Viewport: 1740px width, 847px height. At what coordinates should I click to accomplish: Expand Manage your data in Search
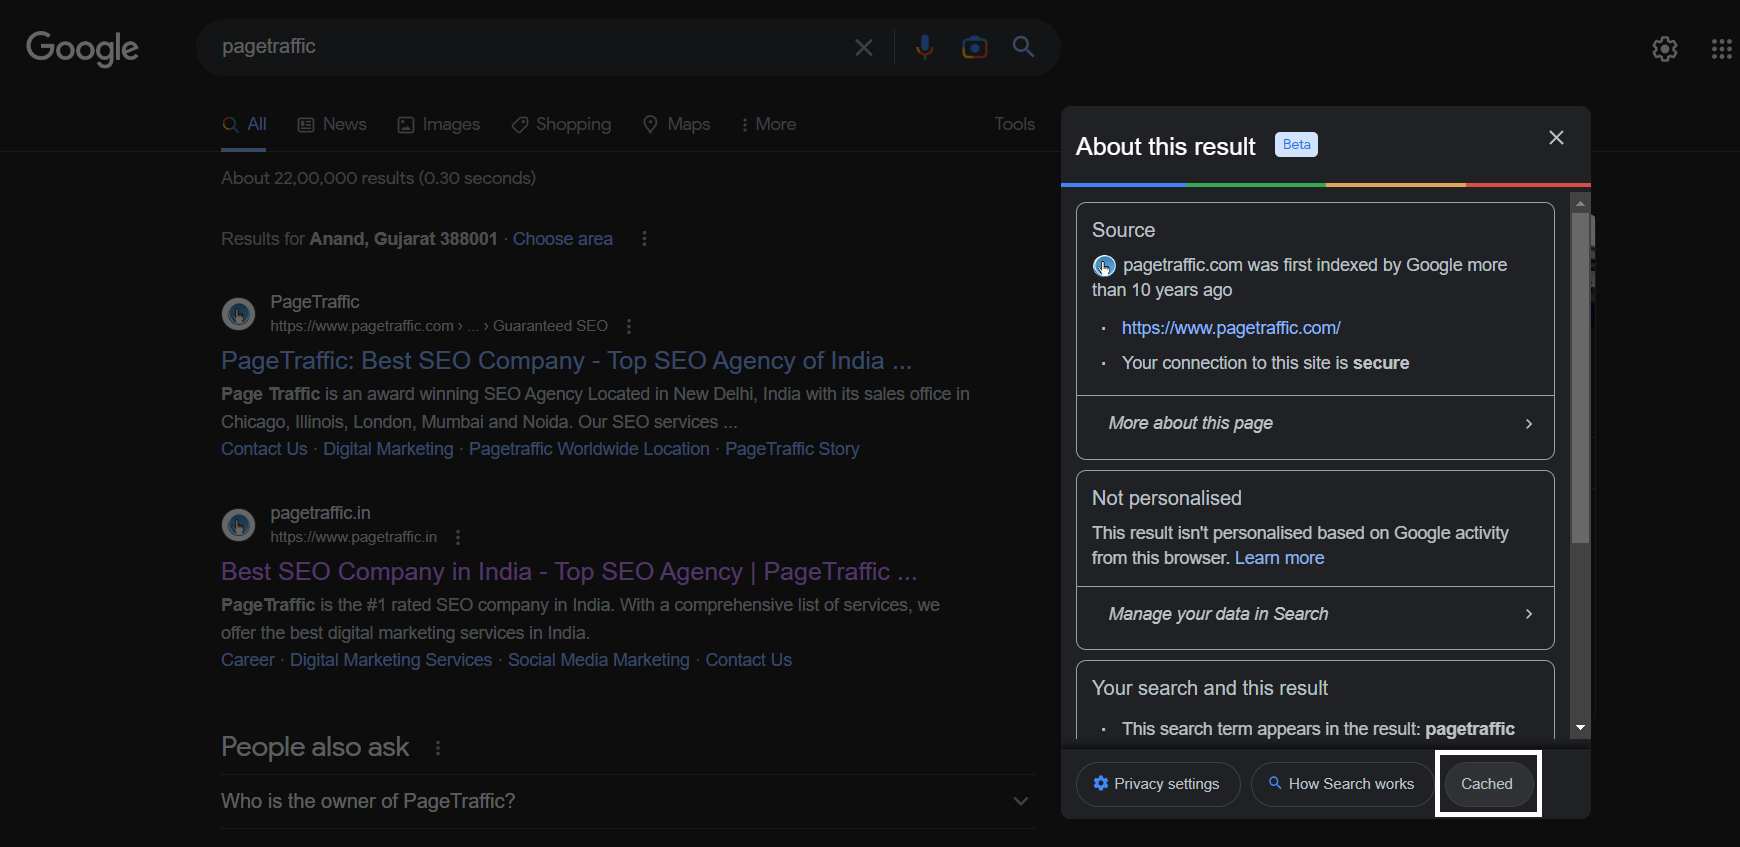click(1315, 614)
